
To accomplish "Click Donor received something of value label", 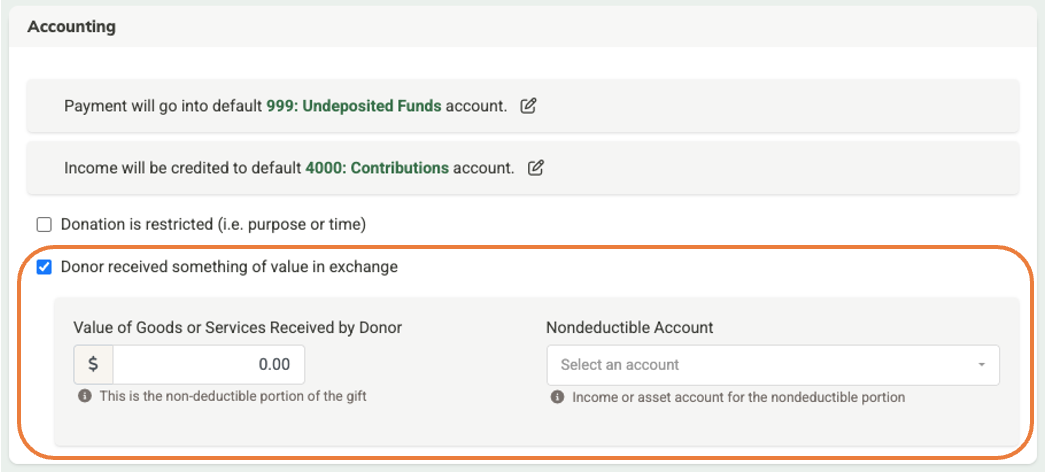I will (x=229, y=267).
